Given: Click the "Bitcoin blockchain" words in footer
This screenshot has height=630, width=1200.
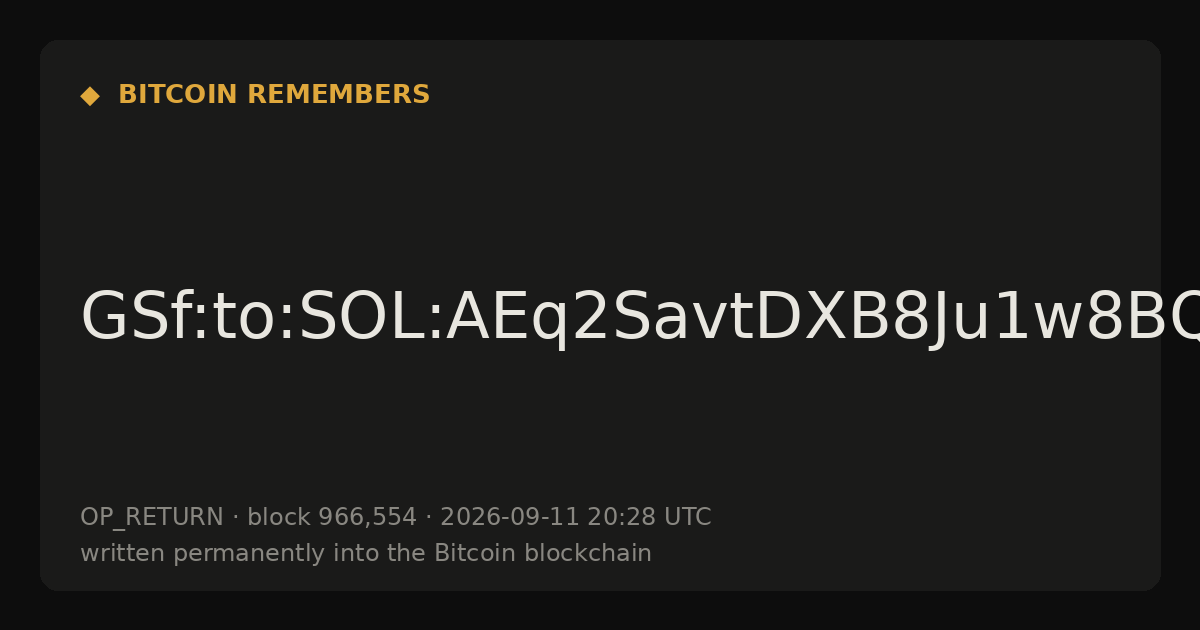Looking at the screenshot, I should [x=543, y=554].
